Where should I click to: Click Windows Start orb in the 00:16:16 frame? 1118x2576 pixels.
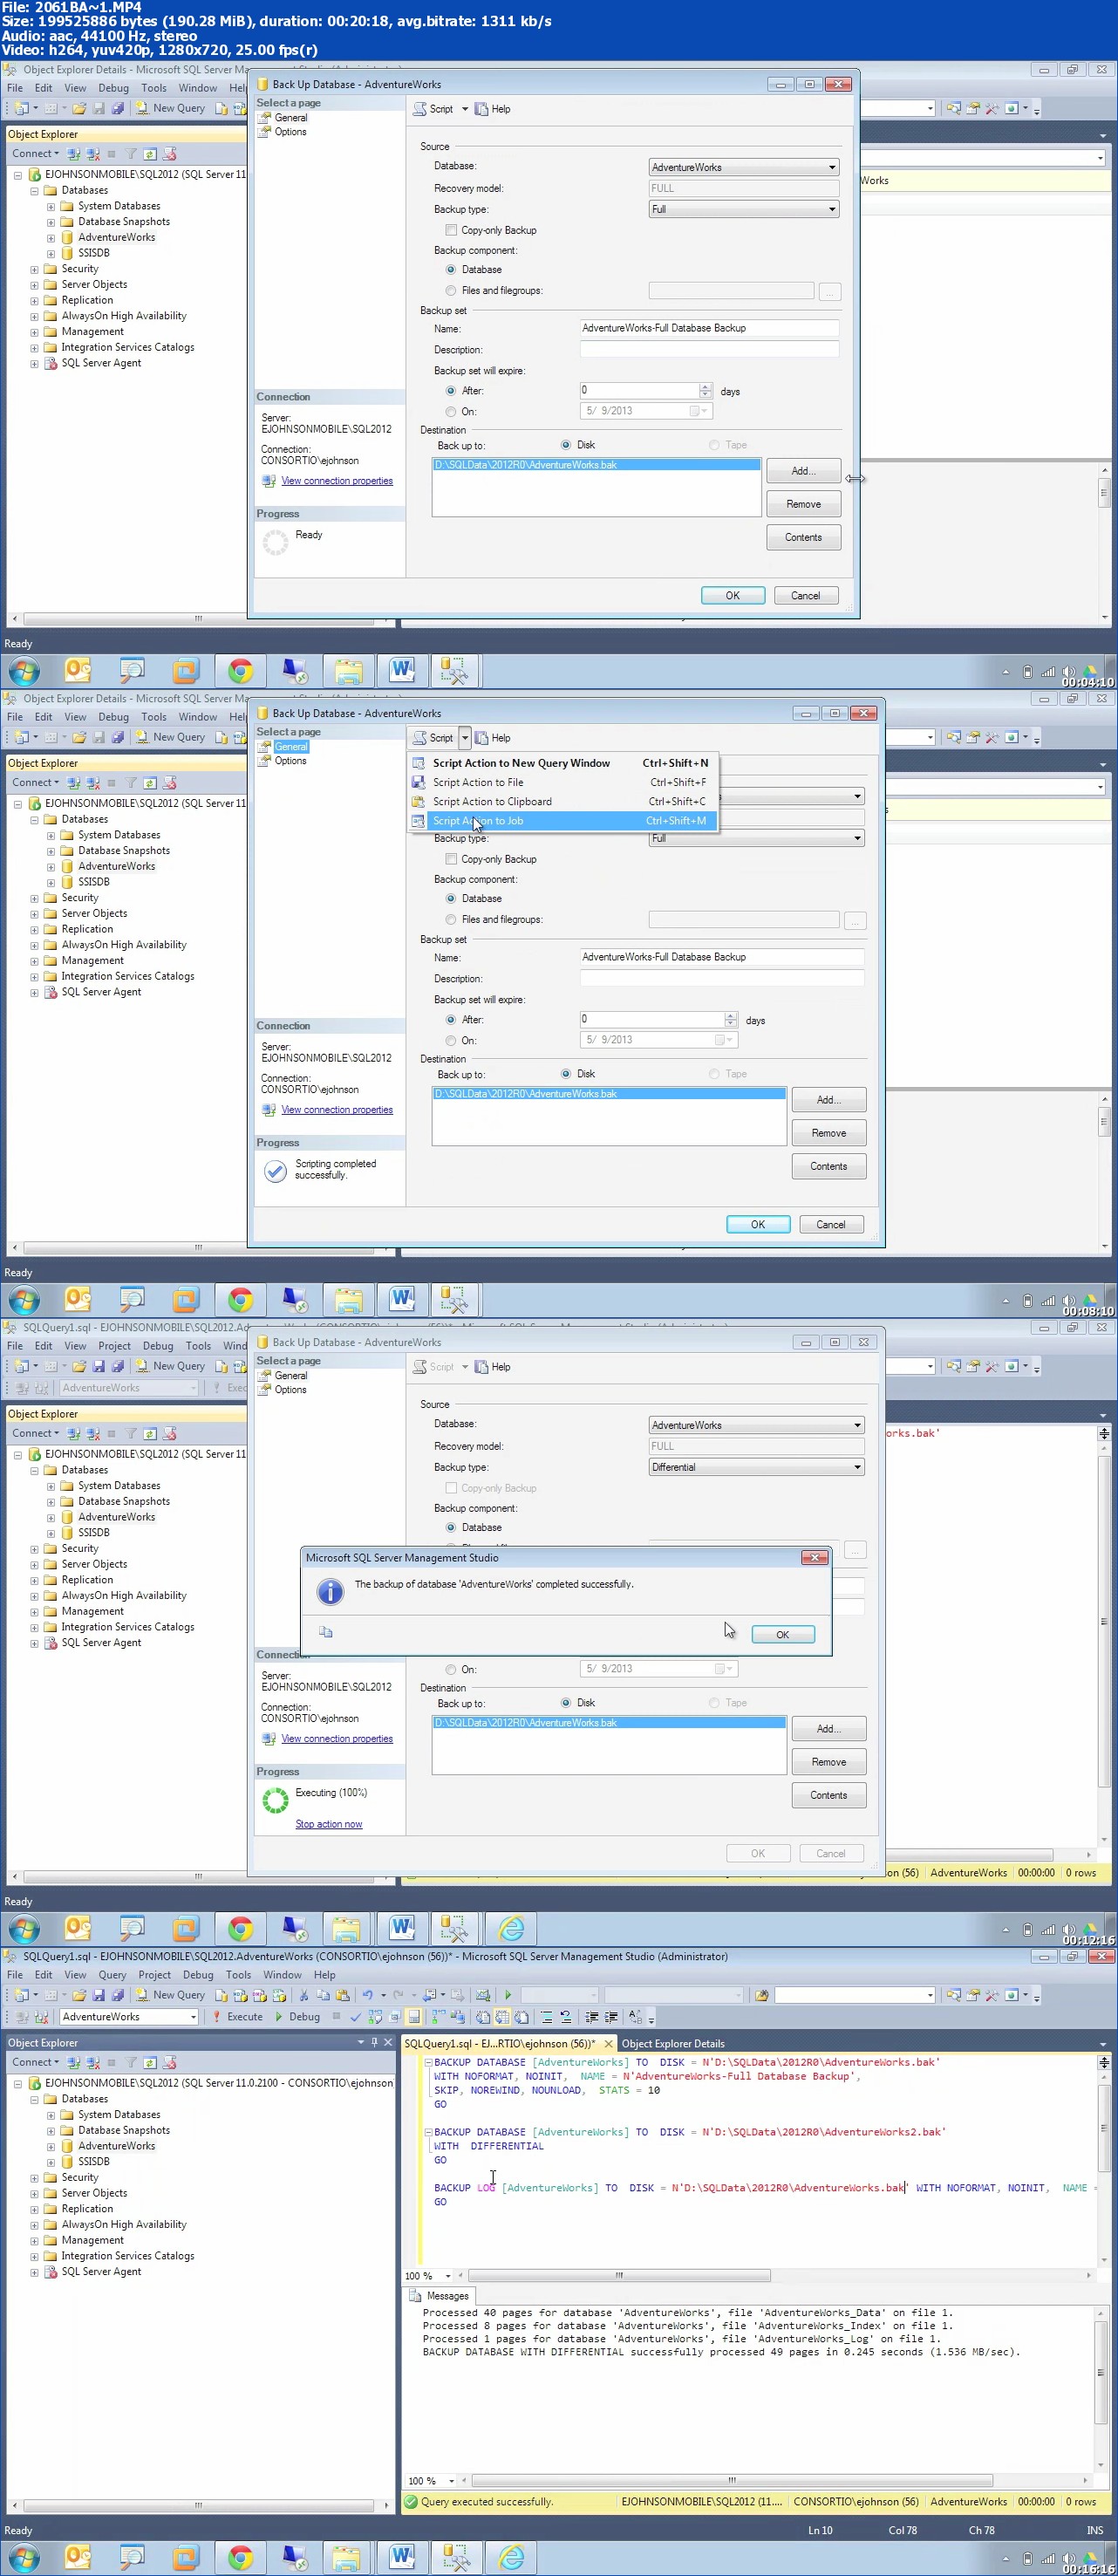tap(24, 2557)
